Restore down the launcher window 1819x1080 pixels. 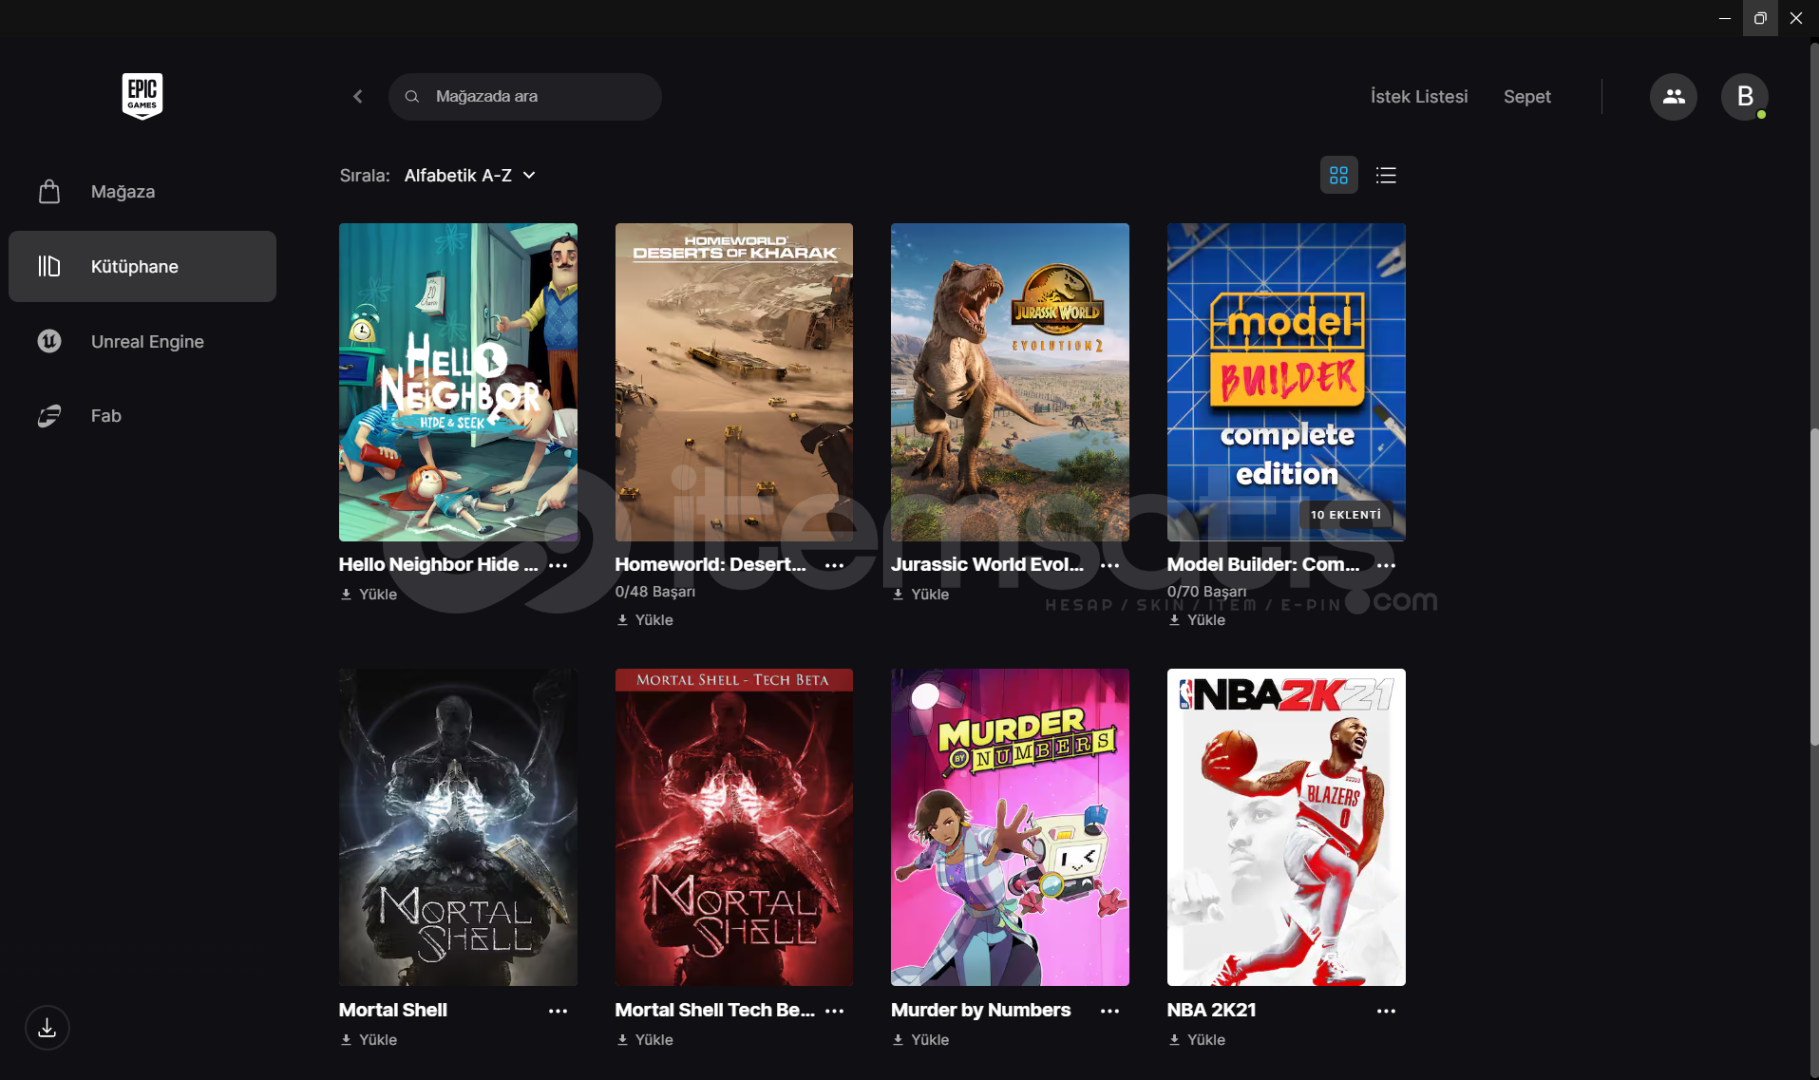[1760, 18]
